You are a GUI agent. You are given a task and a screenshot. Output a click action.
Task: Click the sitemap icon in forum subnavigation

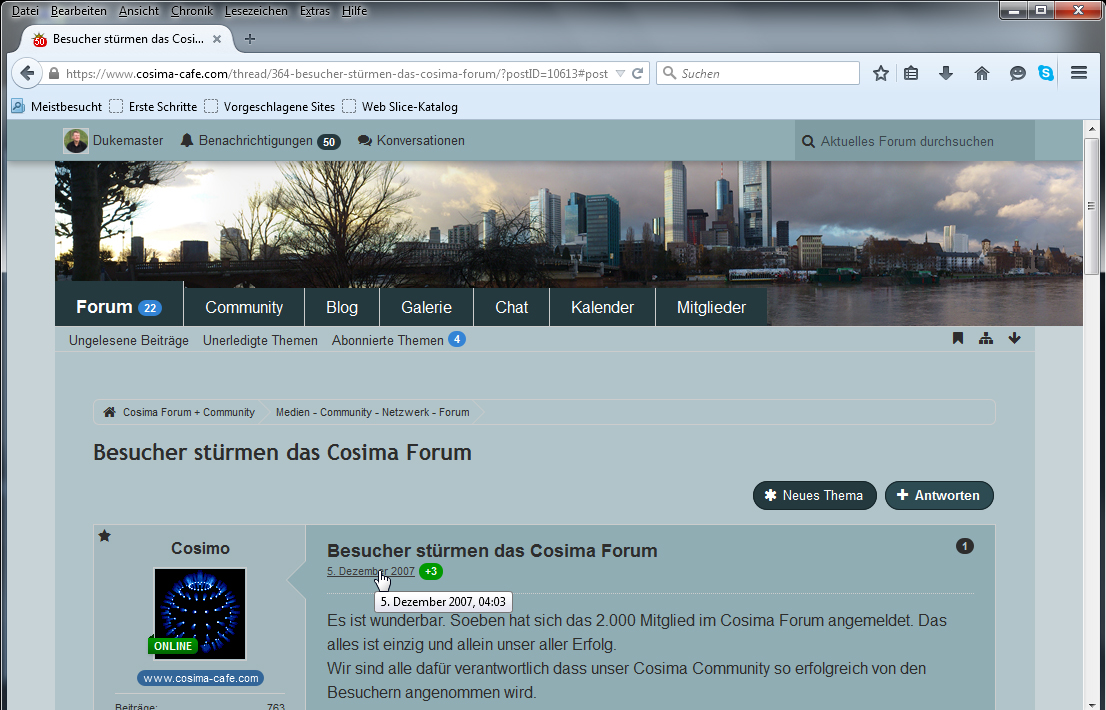(x=986, y=339)
